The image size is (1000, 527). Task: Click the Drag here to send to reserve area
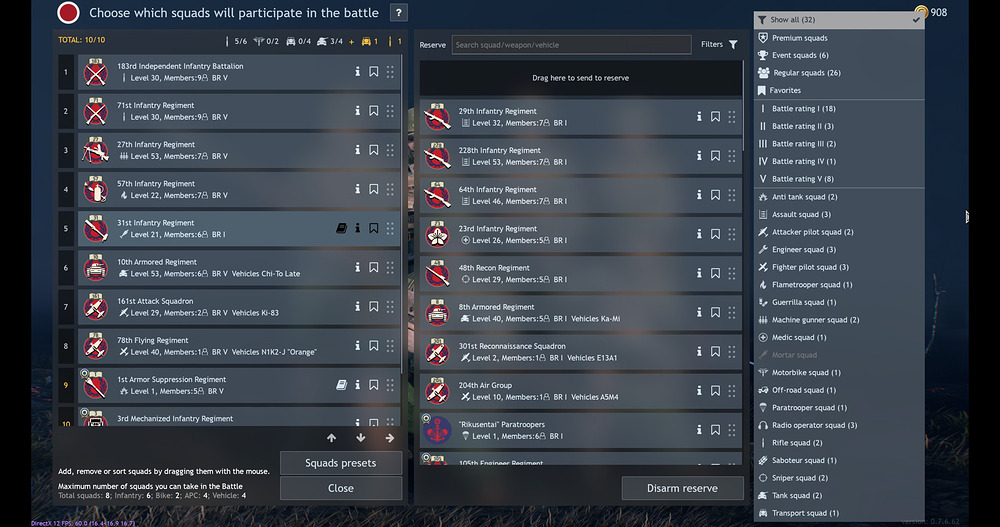coord(580,78)
